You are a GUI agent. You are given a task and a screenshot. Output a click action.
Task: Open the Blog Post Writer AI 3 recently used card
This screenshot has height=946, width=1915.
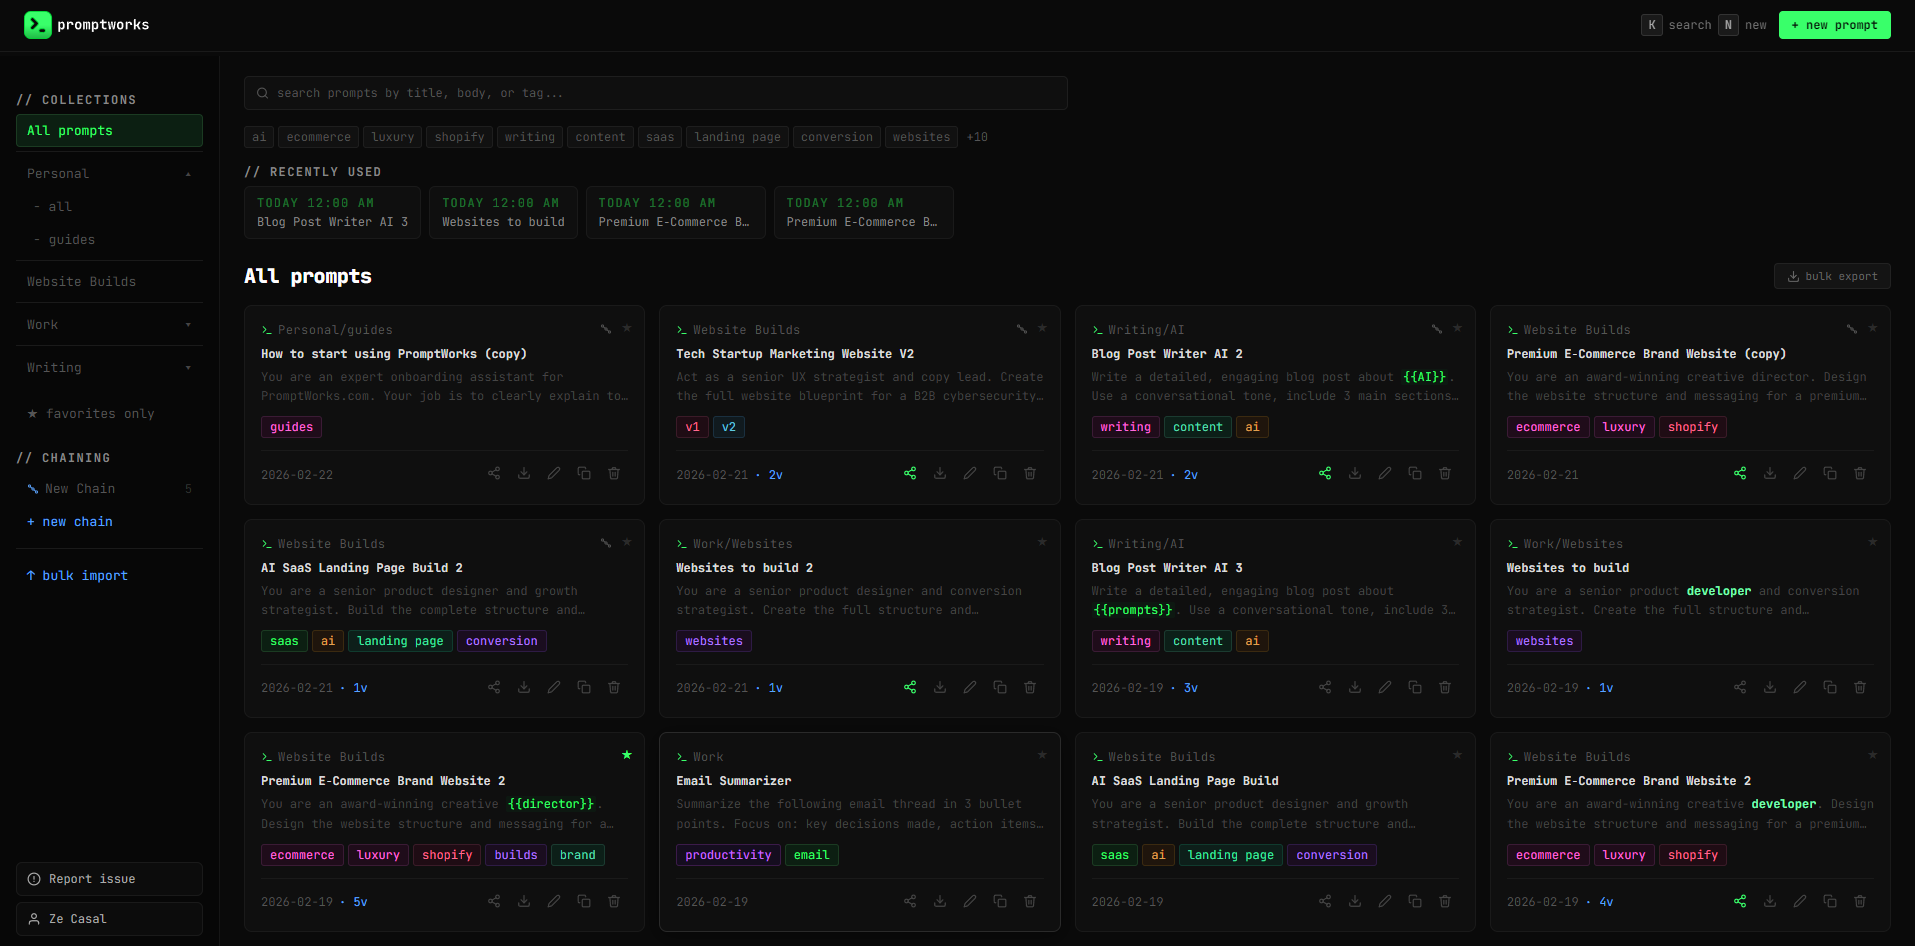coord(332,212)
